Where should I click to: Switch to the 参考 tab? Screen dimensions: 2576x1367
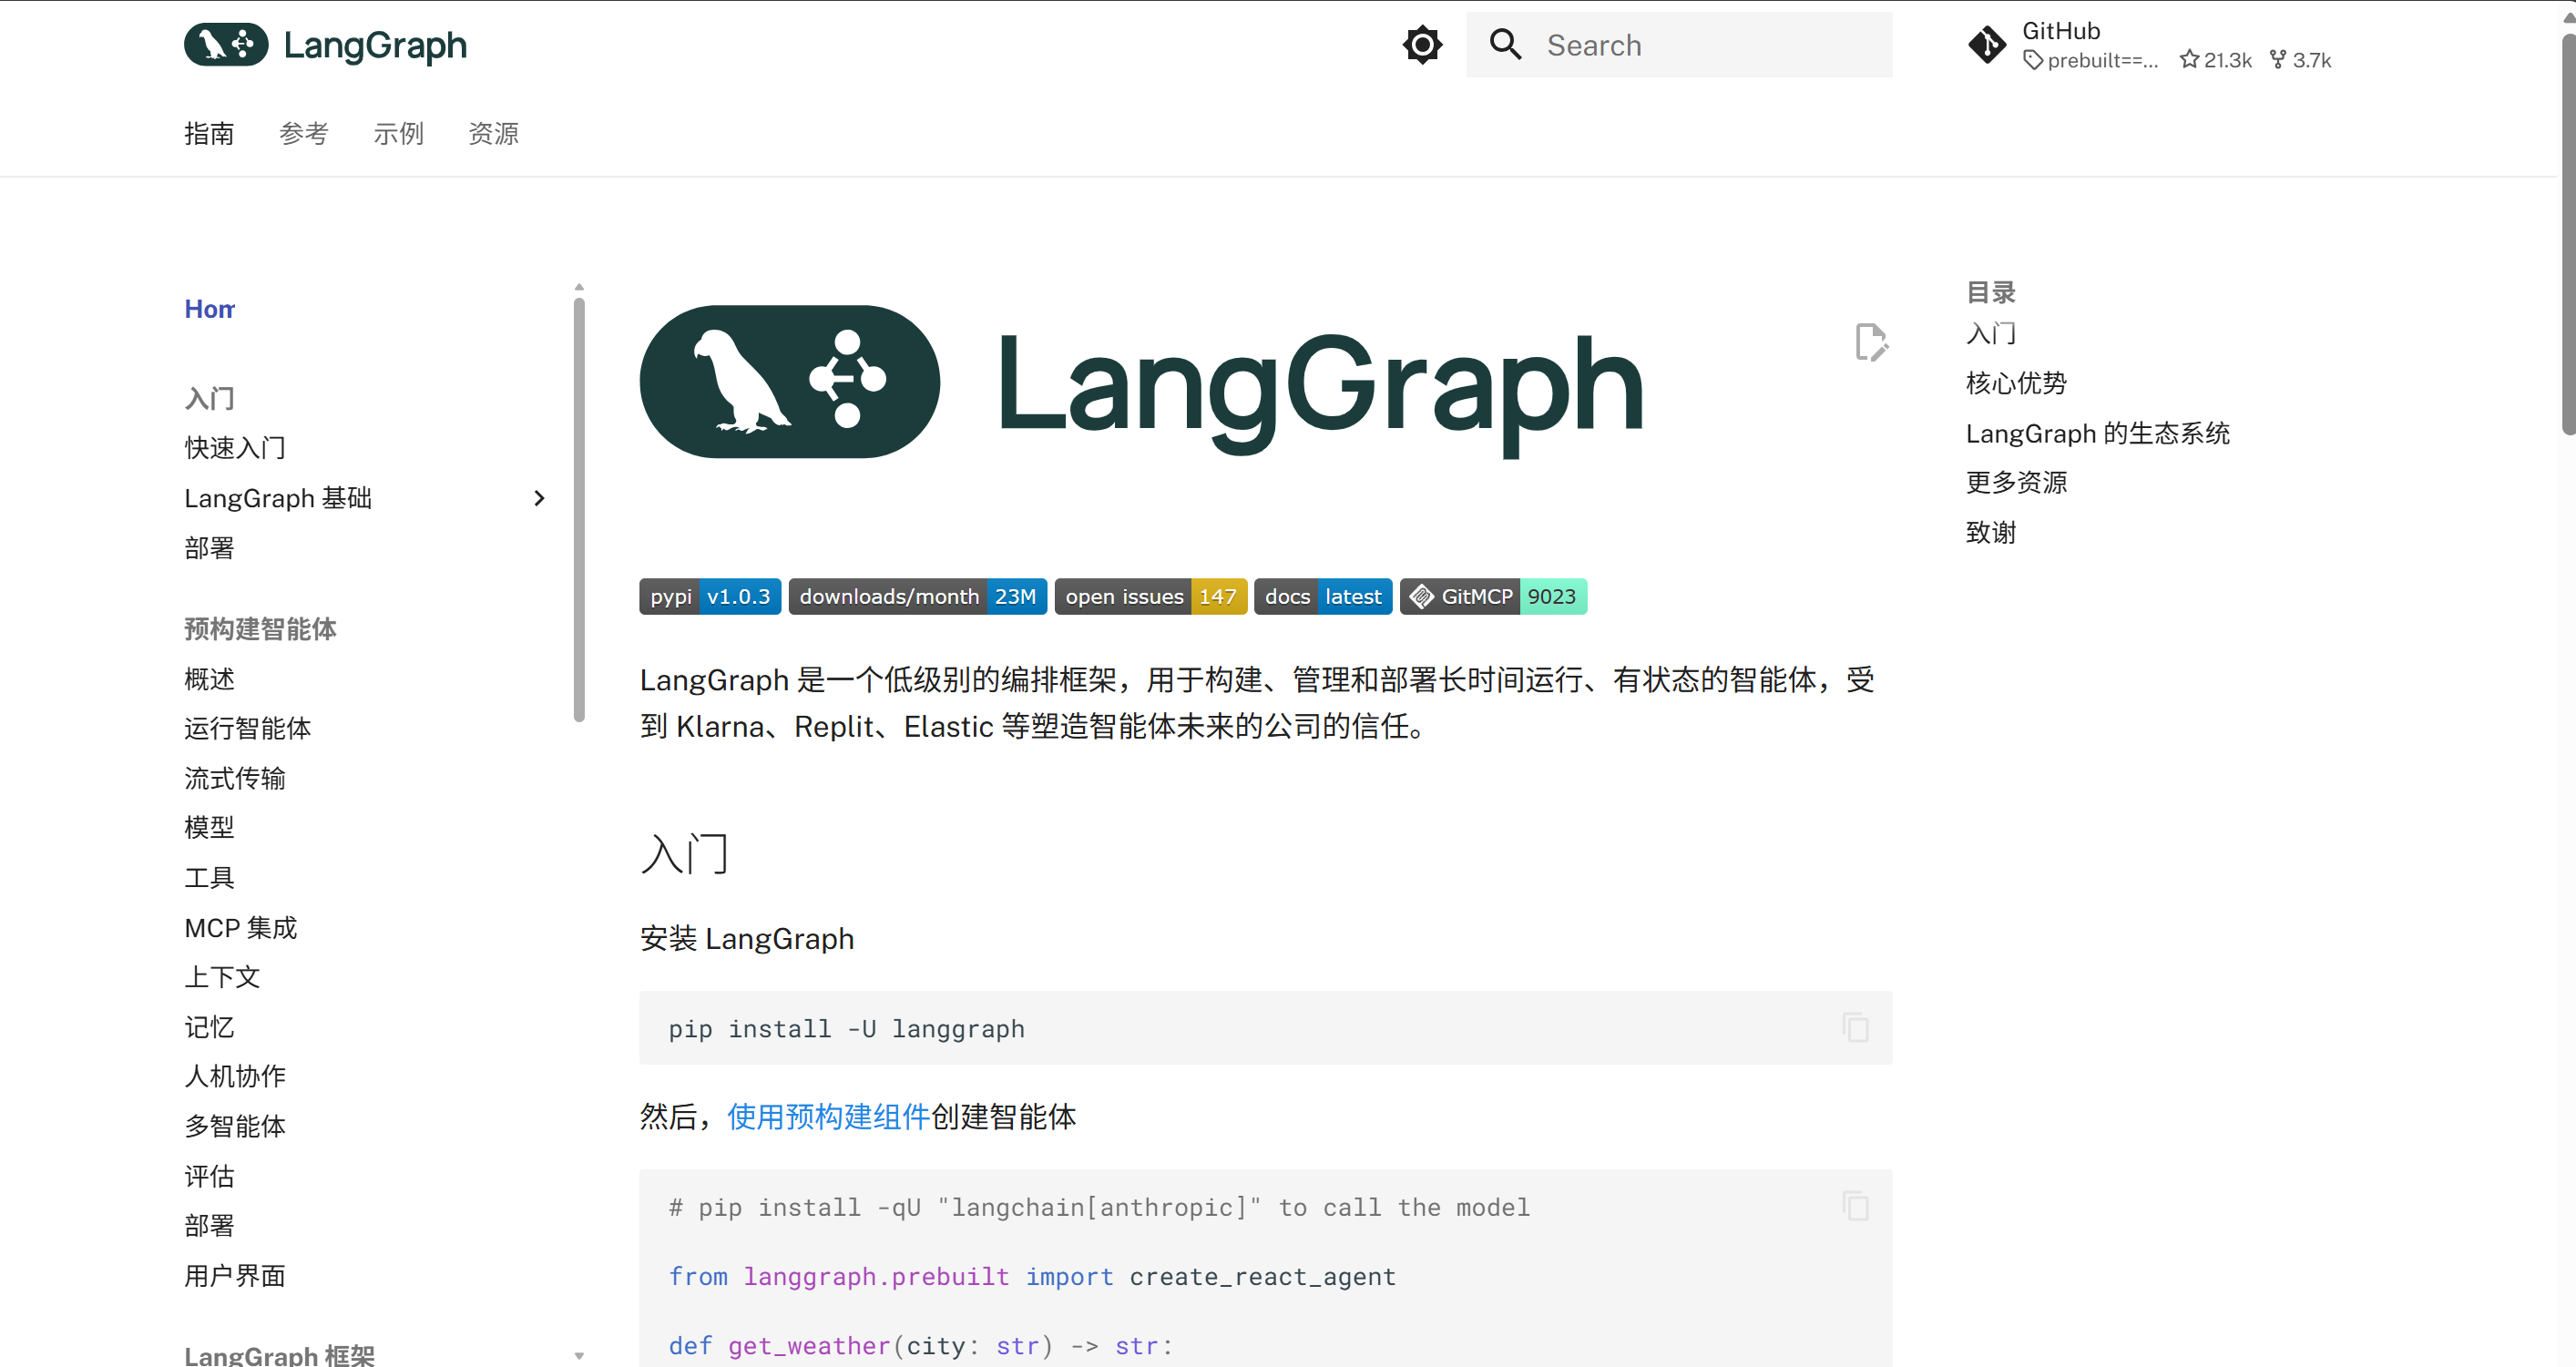303,133
